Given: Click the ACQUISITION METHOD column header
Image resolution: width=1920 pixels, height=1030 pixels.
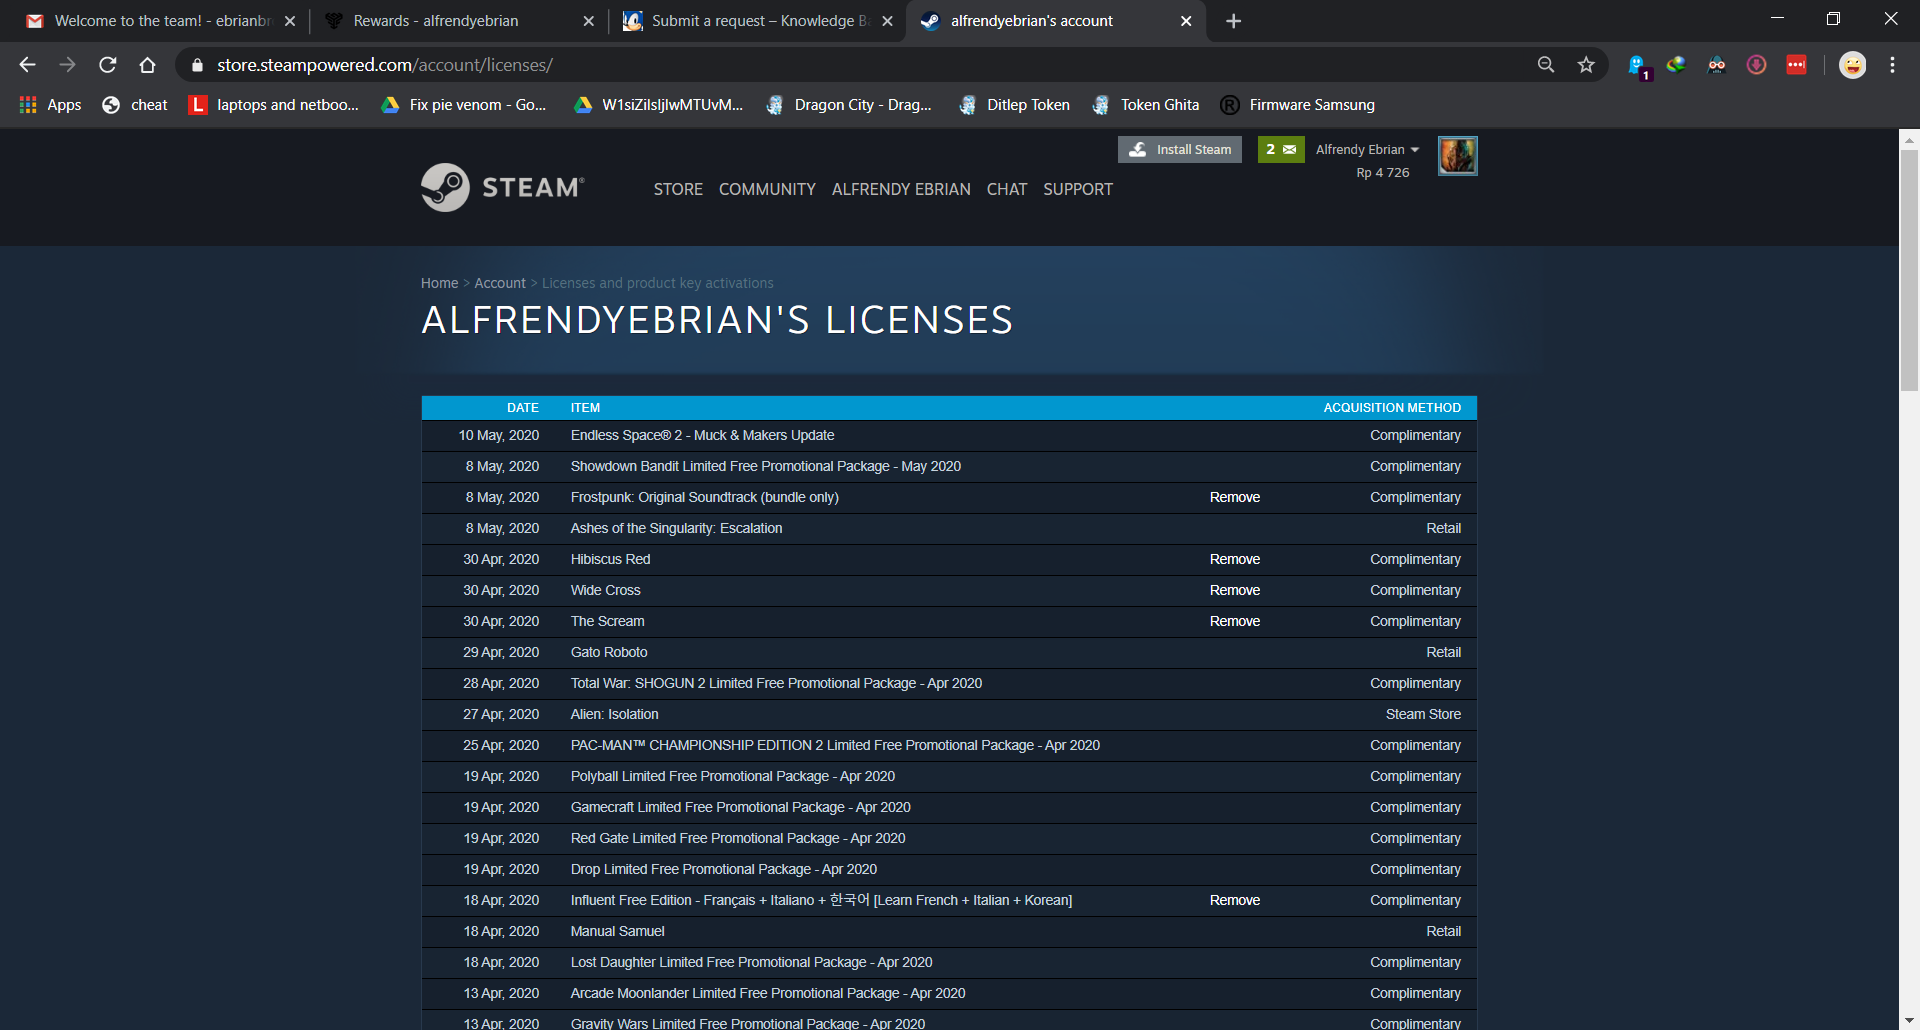Looking at the screenshot, I should tap(1392, 407).
